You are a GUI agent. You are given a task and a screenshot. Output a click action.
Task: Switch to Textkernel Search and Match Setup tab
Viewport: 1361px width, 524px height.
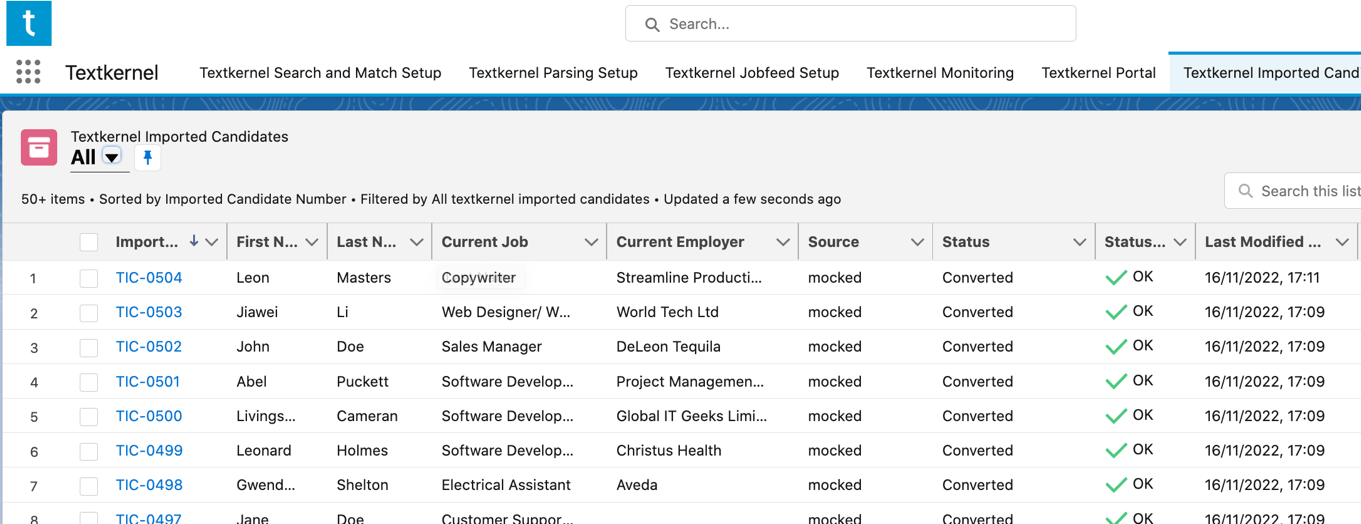tap(320, 72)
